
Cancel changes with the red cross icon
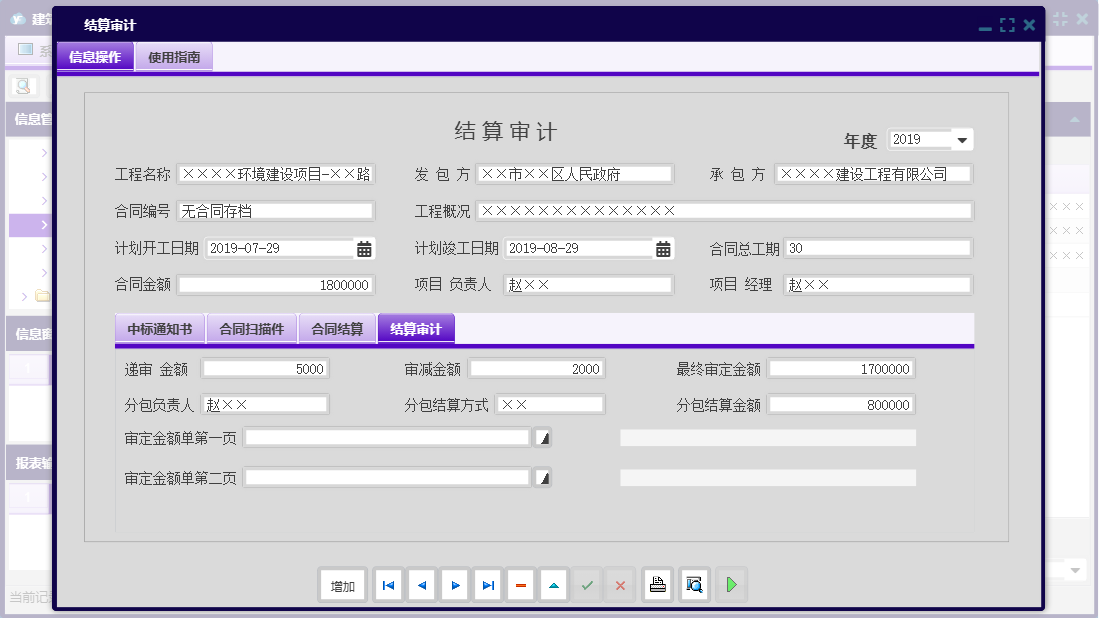click(619, 585)
